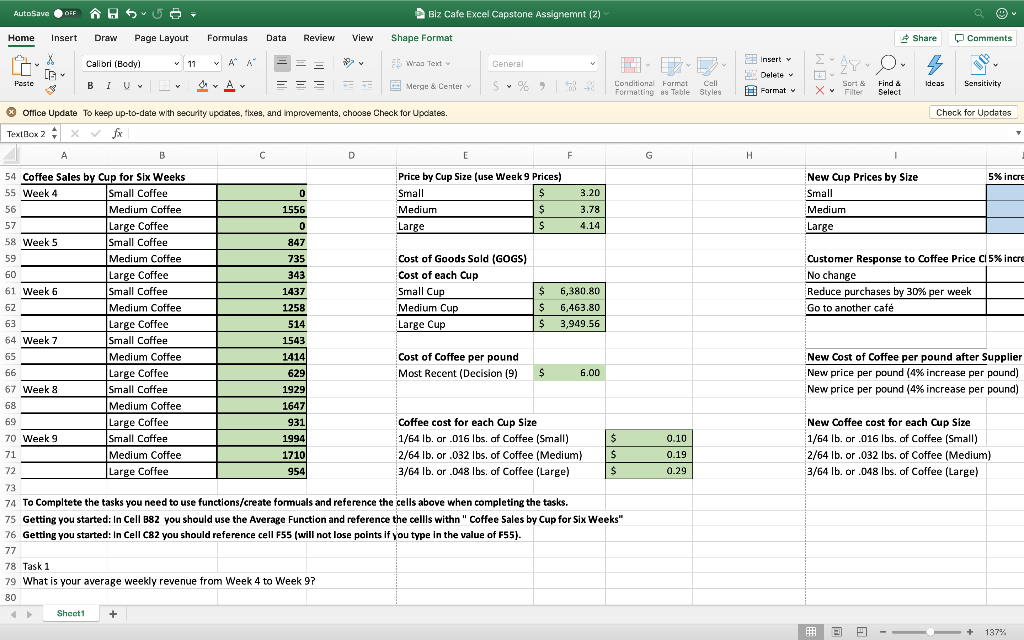This screenshot has width=1024, height=640.
Task: Toggle Top Align vertical alignment
Action: (282, 63)
